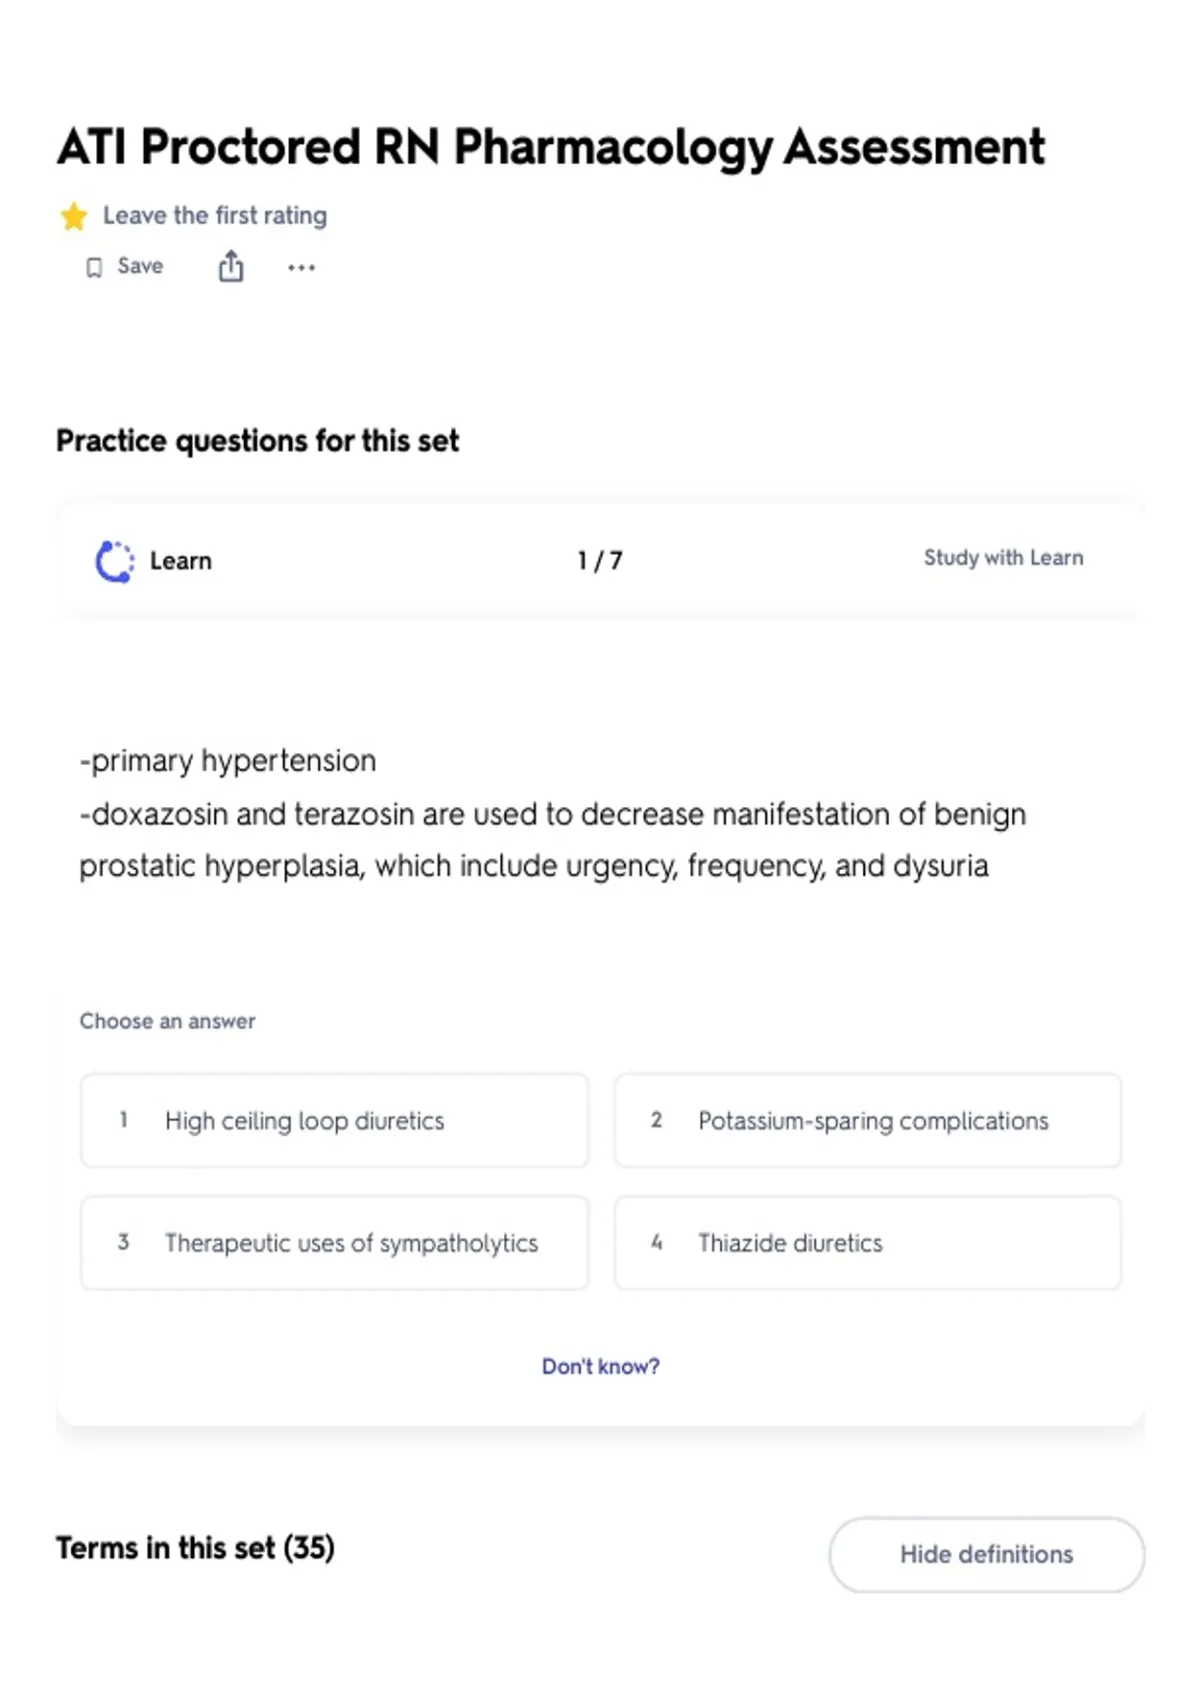Select answer number 4 badge
This screenshot has width=1200, height=1700.
[657, 1242]
